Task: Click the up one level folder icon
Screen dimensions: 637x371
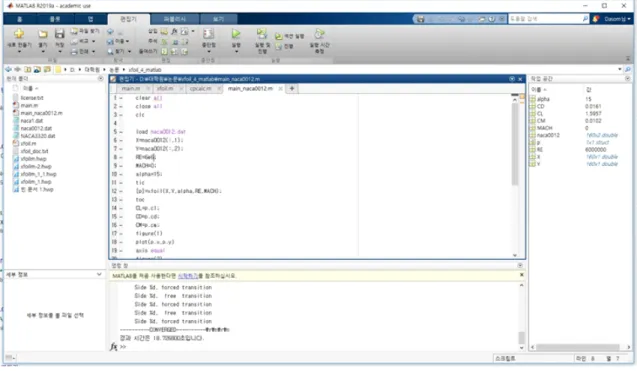Action: [28, 69]
